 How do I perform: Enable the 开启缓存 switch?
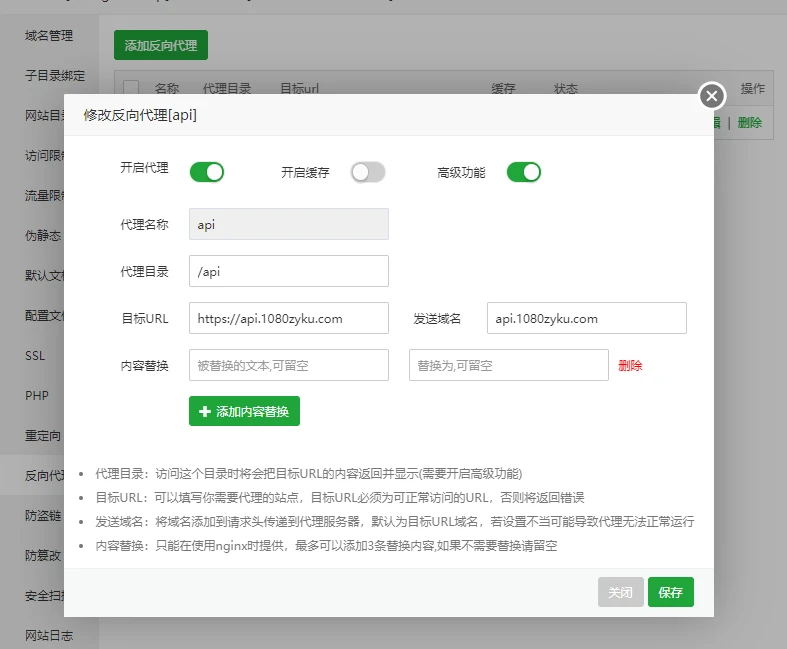pyautogui.click(x=367, y=172)
